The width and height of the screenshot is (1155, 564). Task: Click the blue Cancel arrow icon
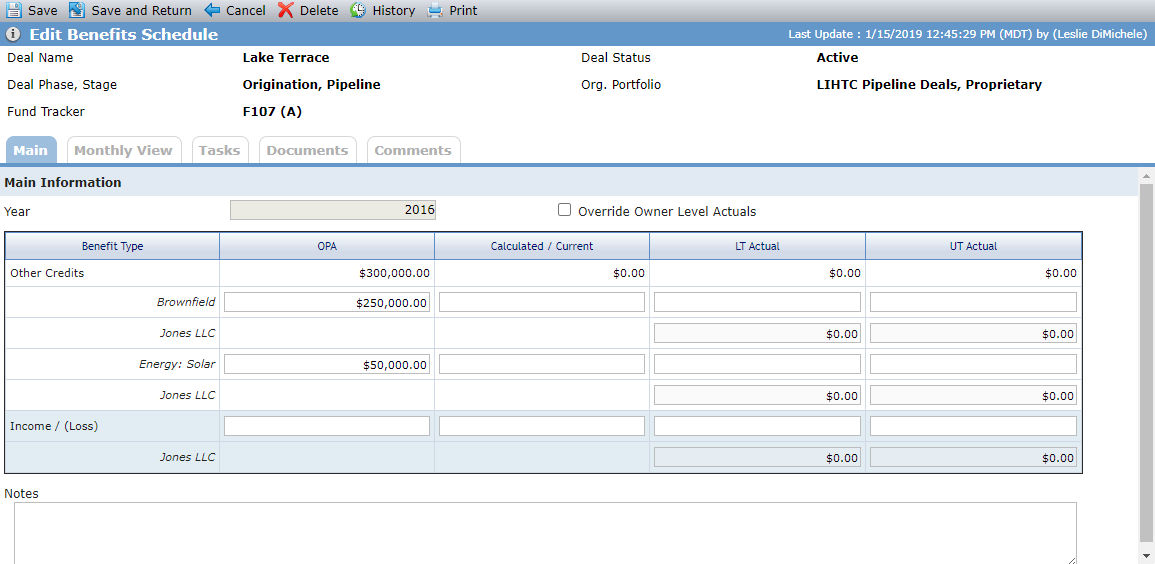212,10
